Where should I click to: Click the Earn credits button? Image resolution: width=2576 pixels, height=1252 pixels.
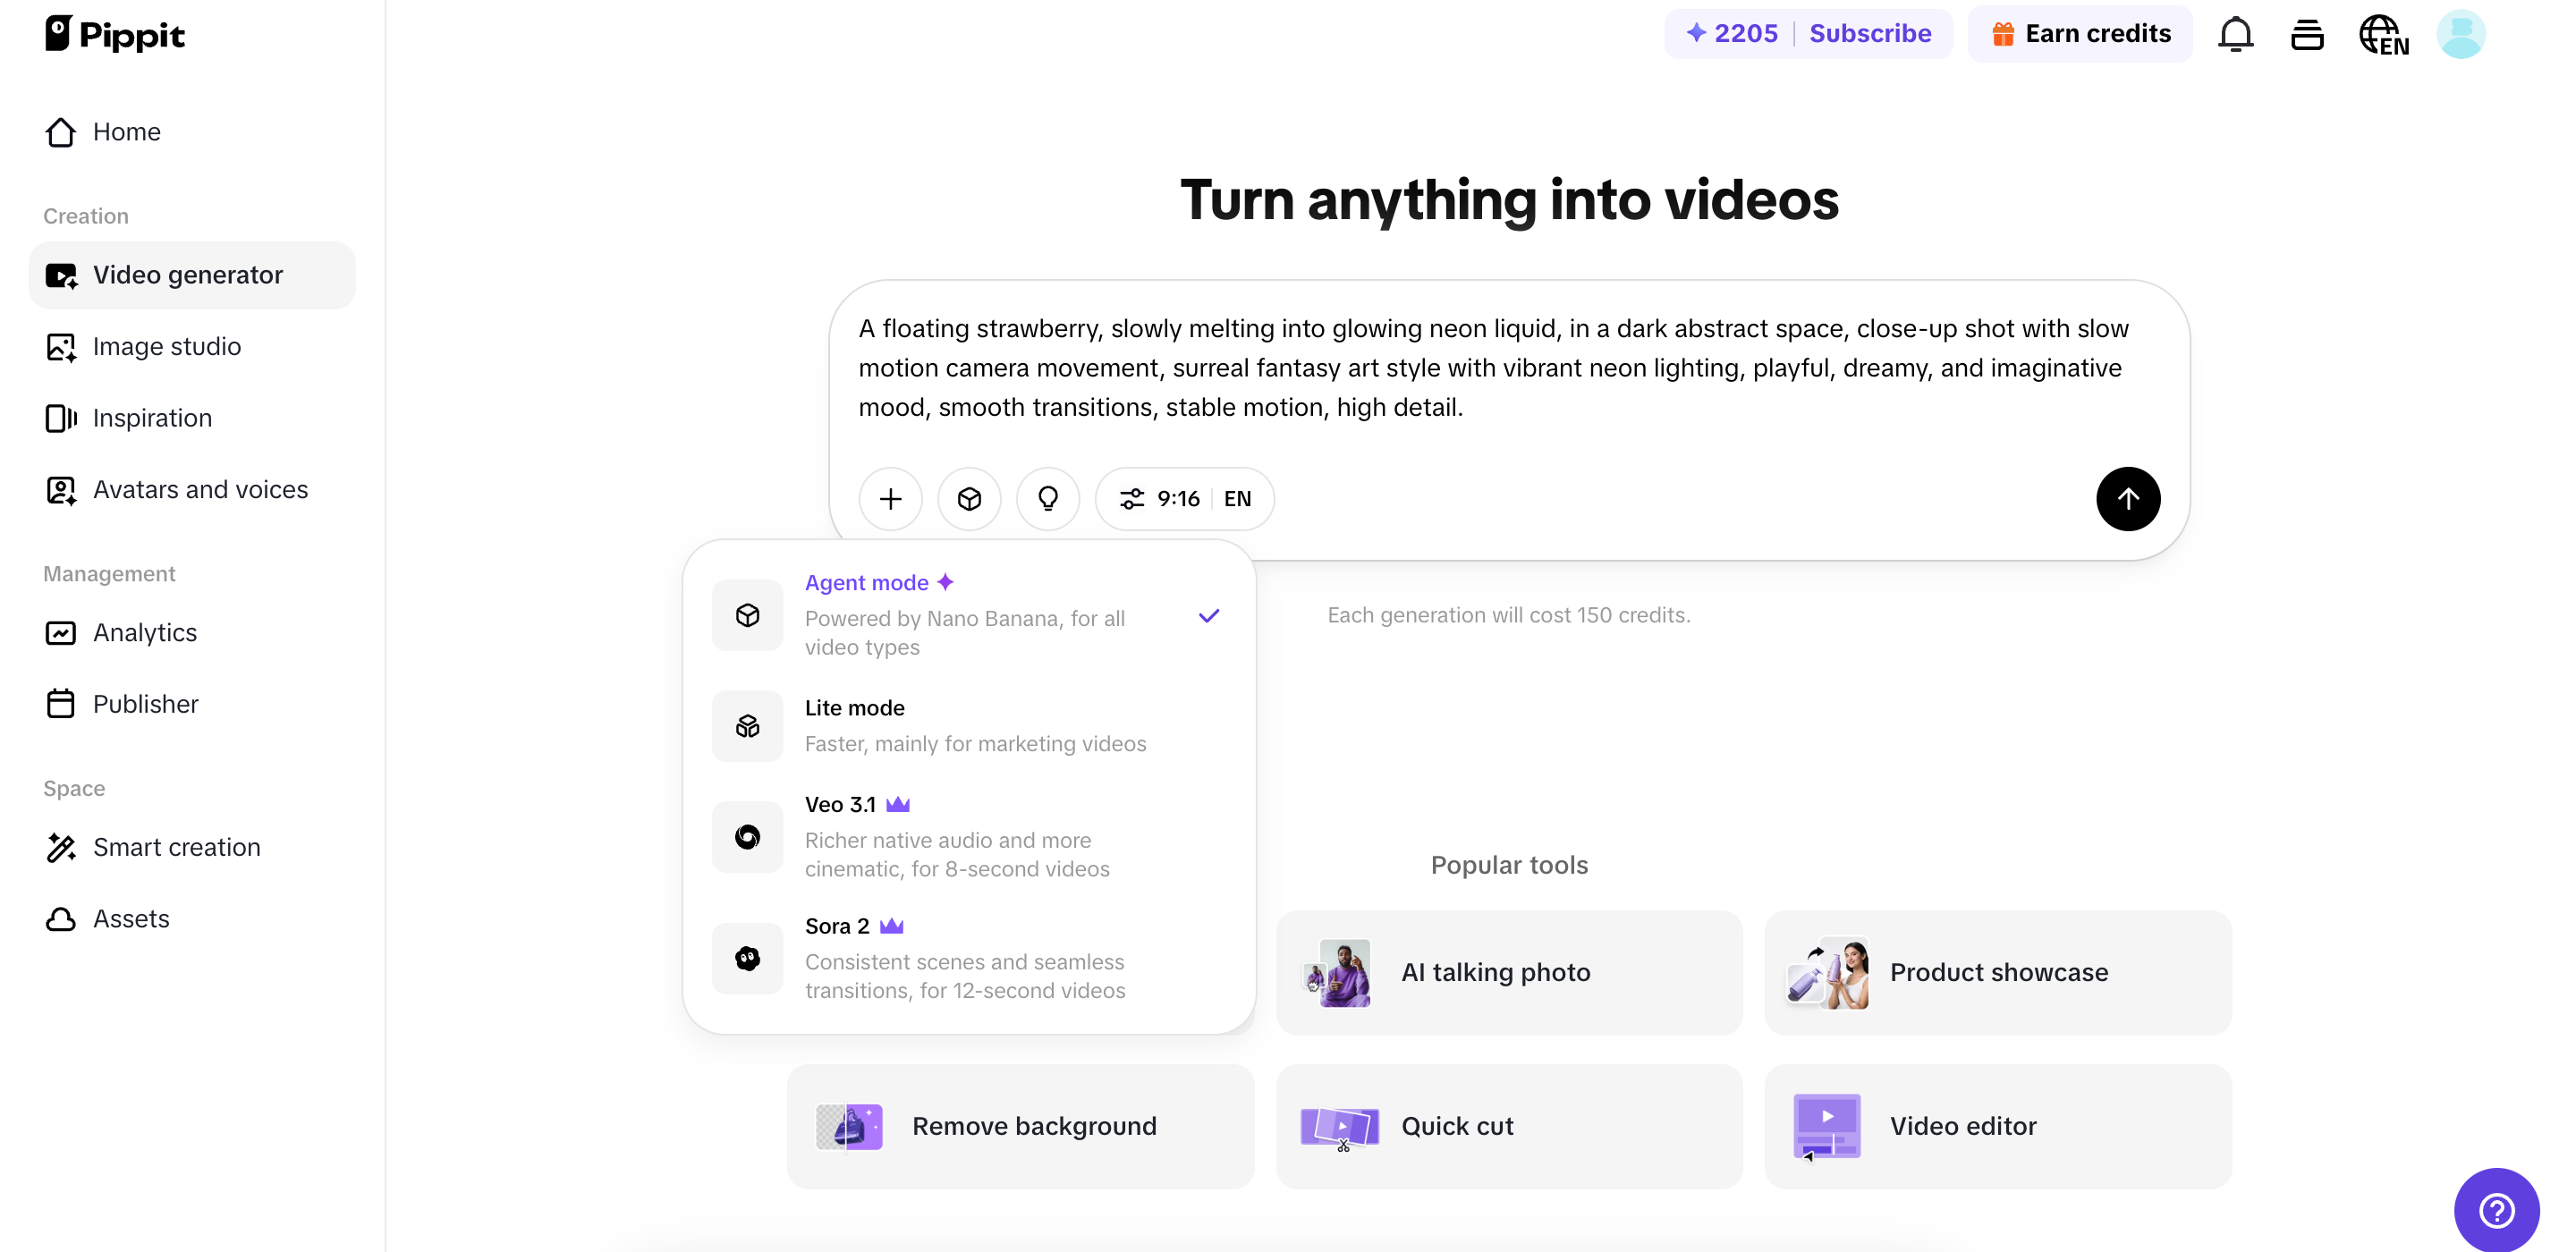[2080, 33]
